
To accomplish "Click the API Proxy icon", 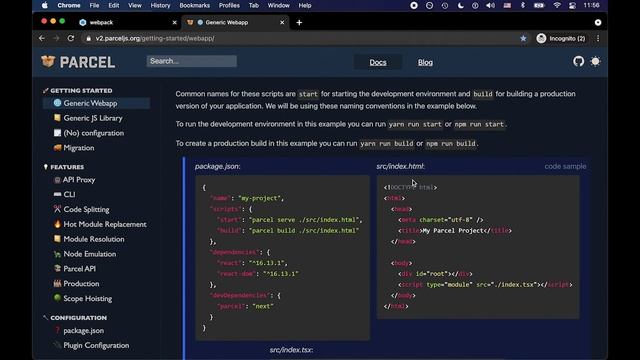I will tap(58, 180).
